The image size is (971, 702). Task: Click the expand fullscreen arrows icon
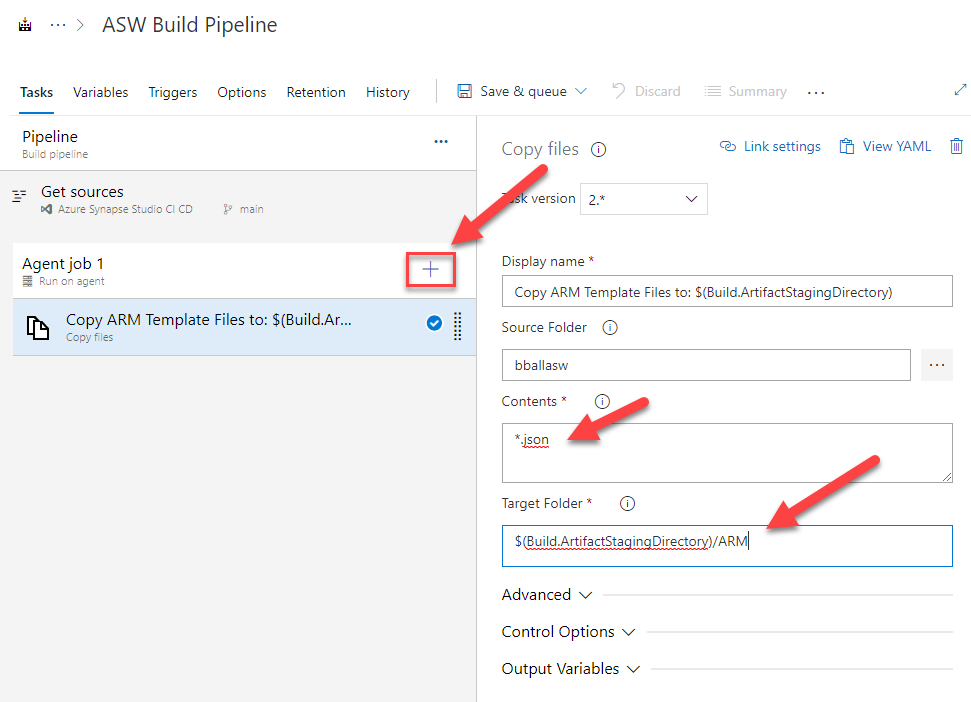960,90
